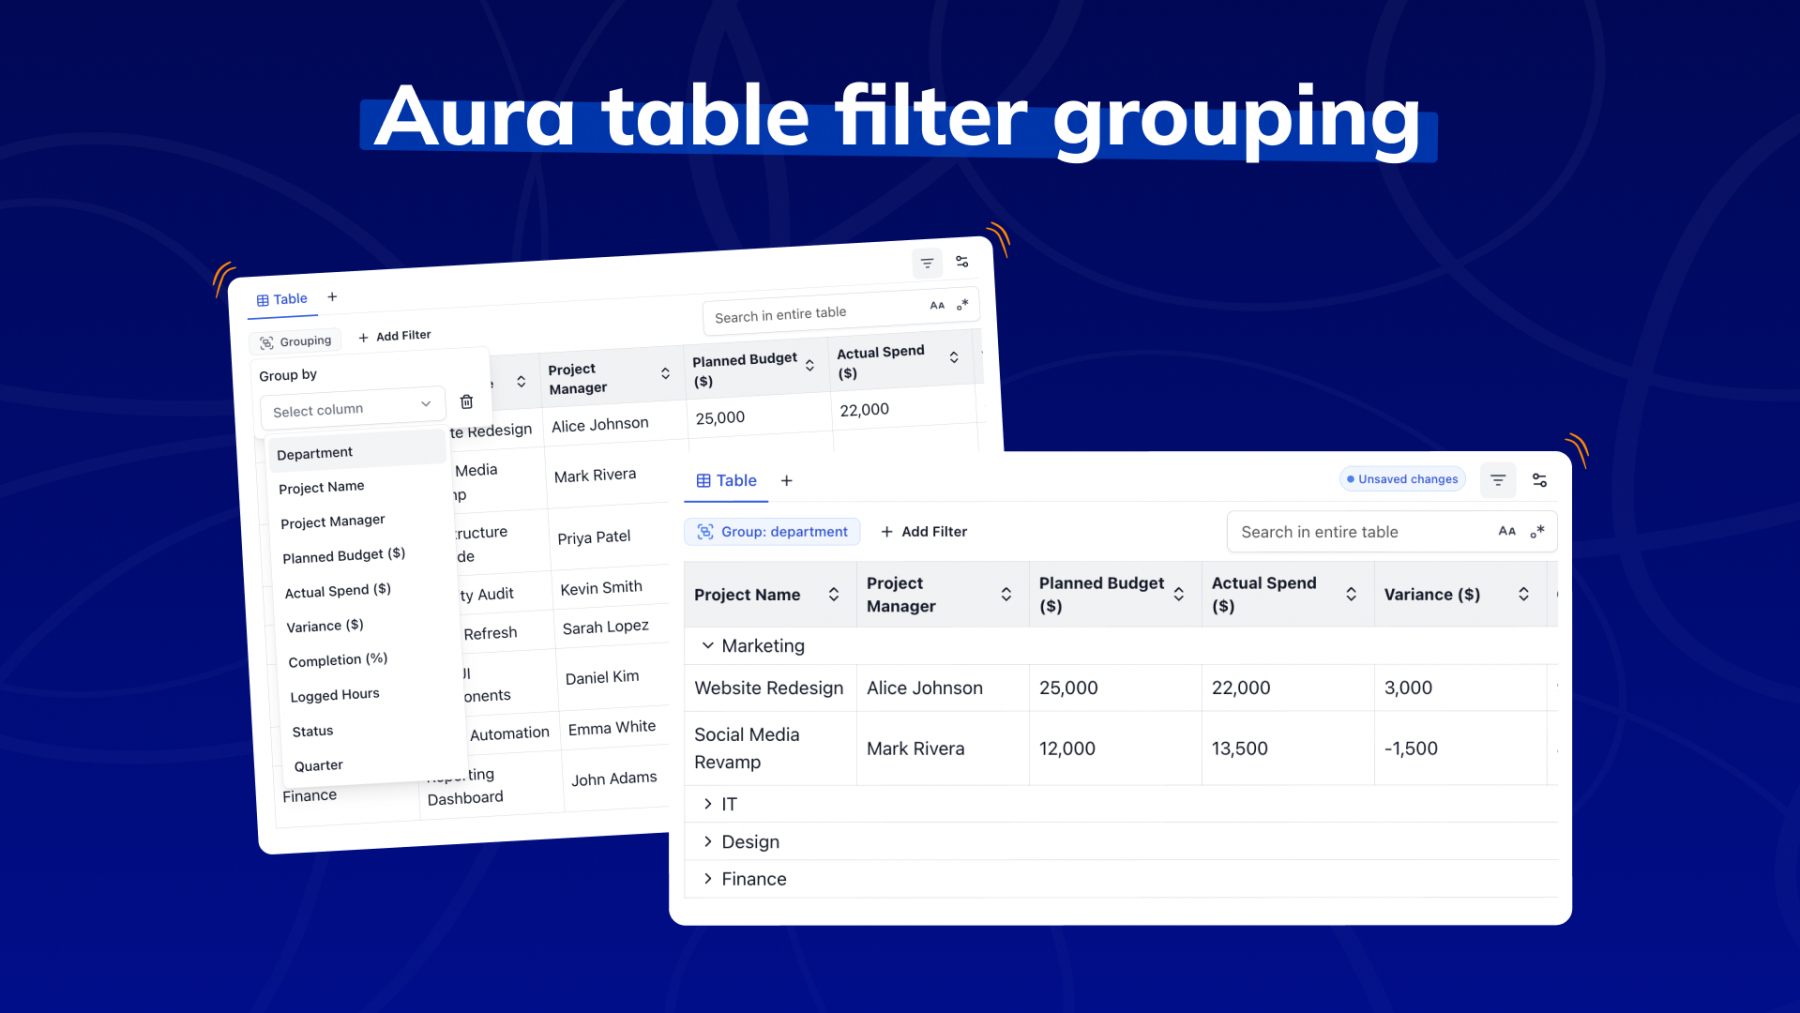Switch to the front panel Table tab

click(x=727, y=481)
